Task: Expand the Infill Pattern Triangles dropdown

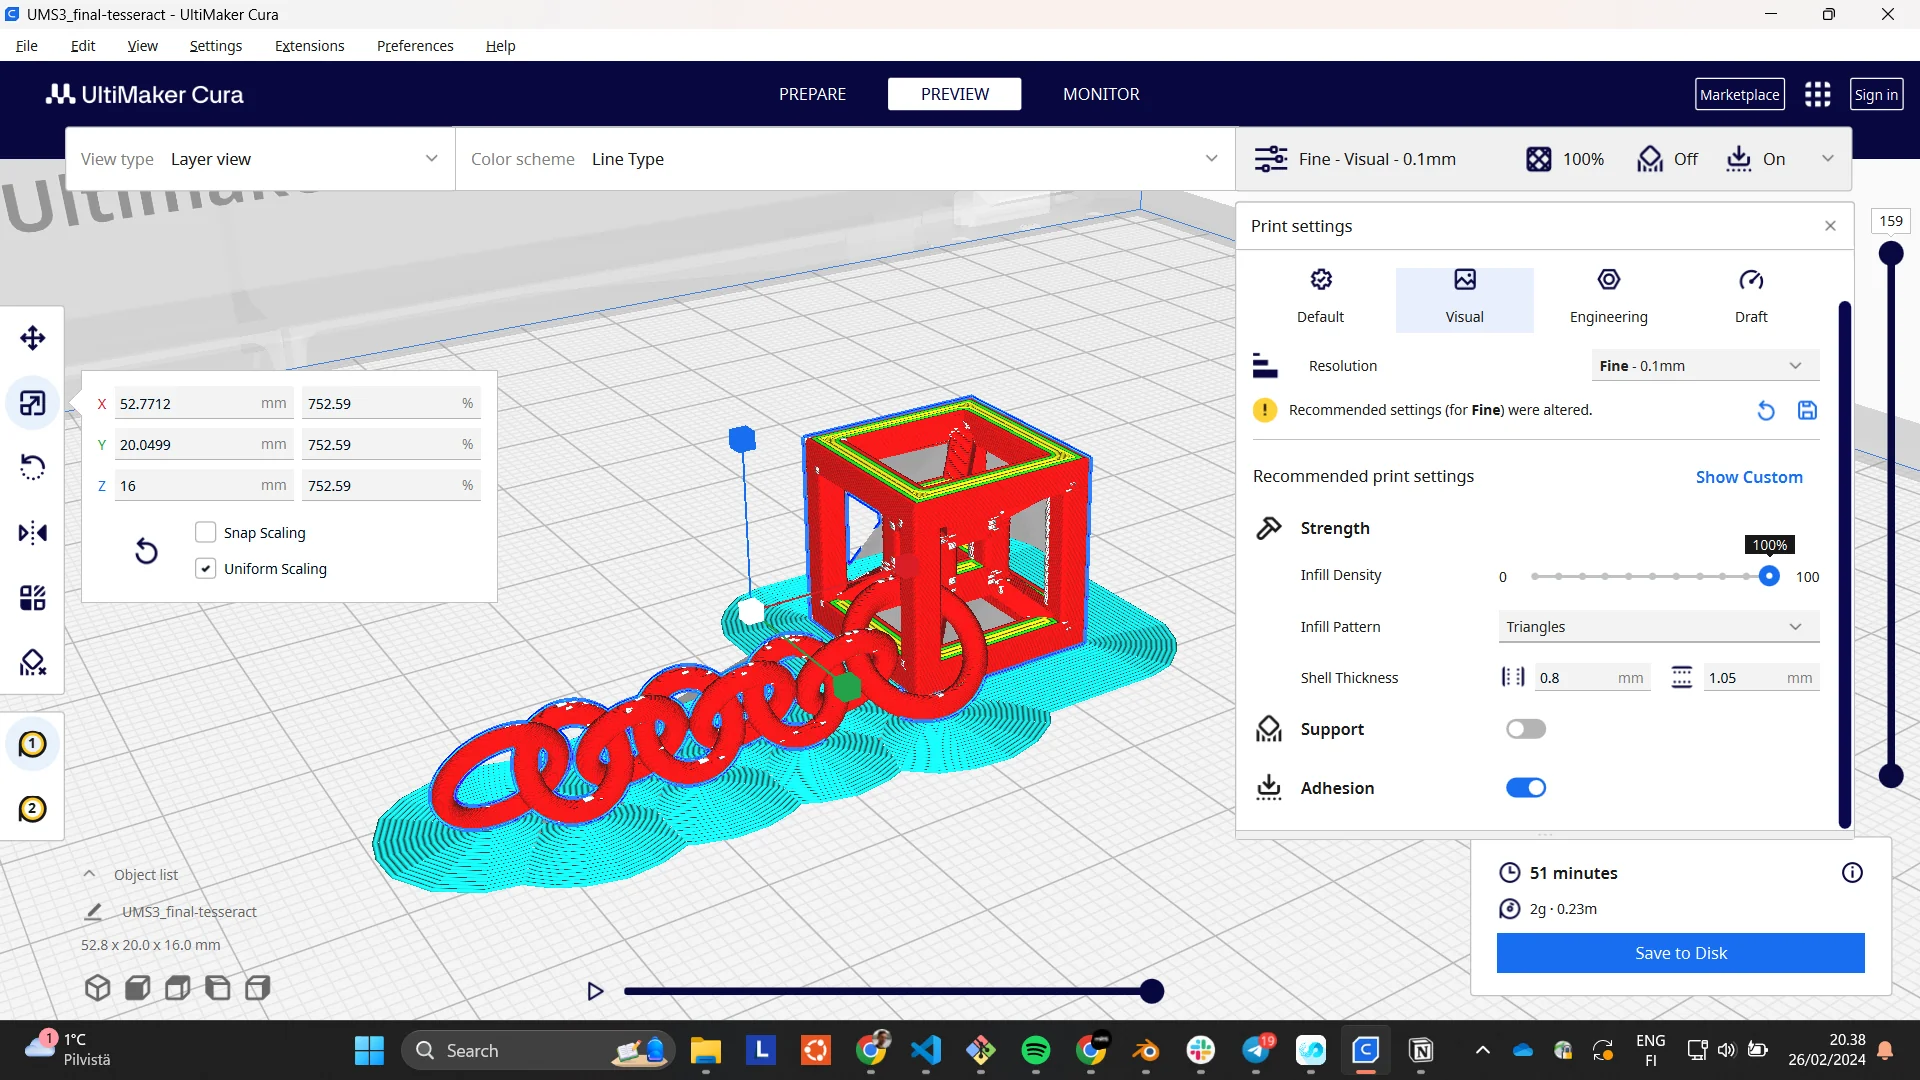Action: pos(1657,627)
